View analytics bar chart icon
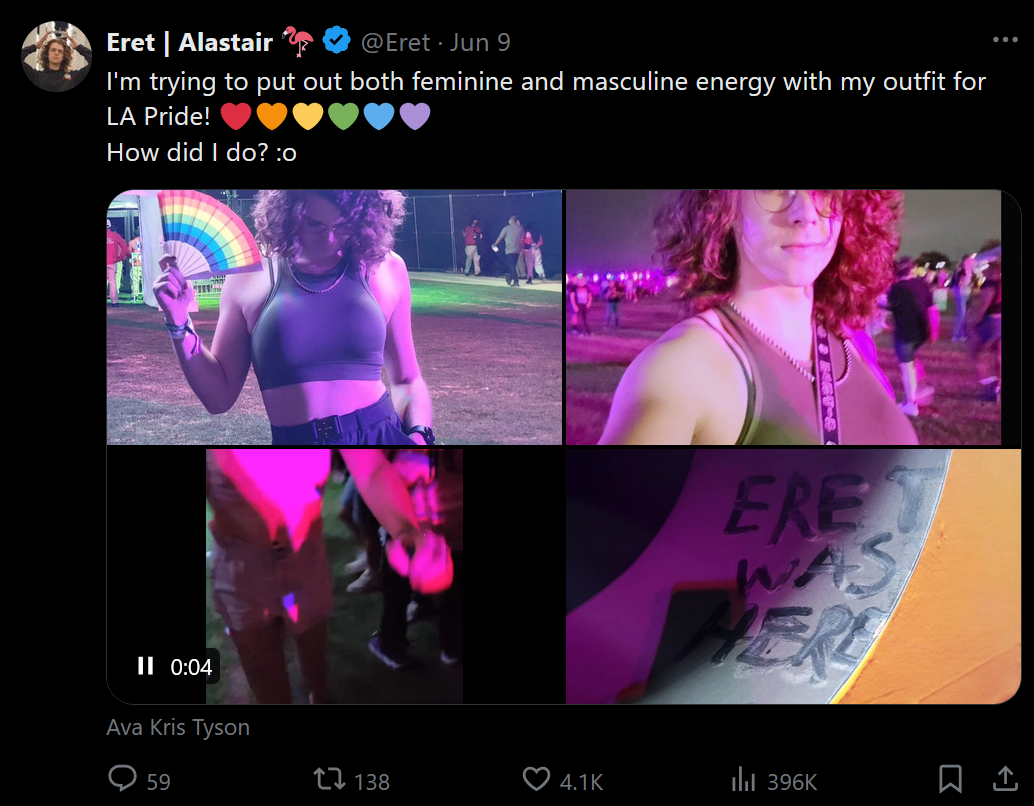The image size is (1034, 806). coord(743,779)
